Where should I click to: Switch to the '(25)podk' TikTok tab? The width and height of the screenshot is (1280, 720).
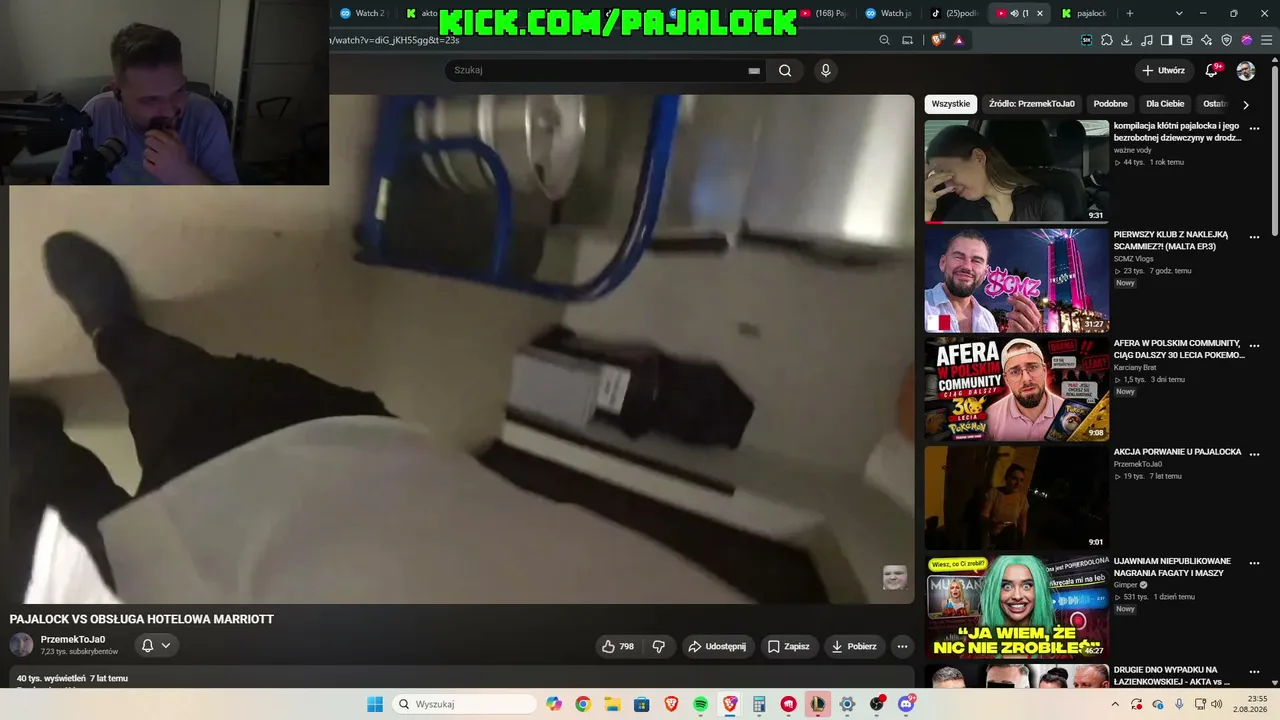pyautogui.click(x=955, y=13)
